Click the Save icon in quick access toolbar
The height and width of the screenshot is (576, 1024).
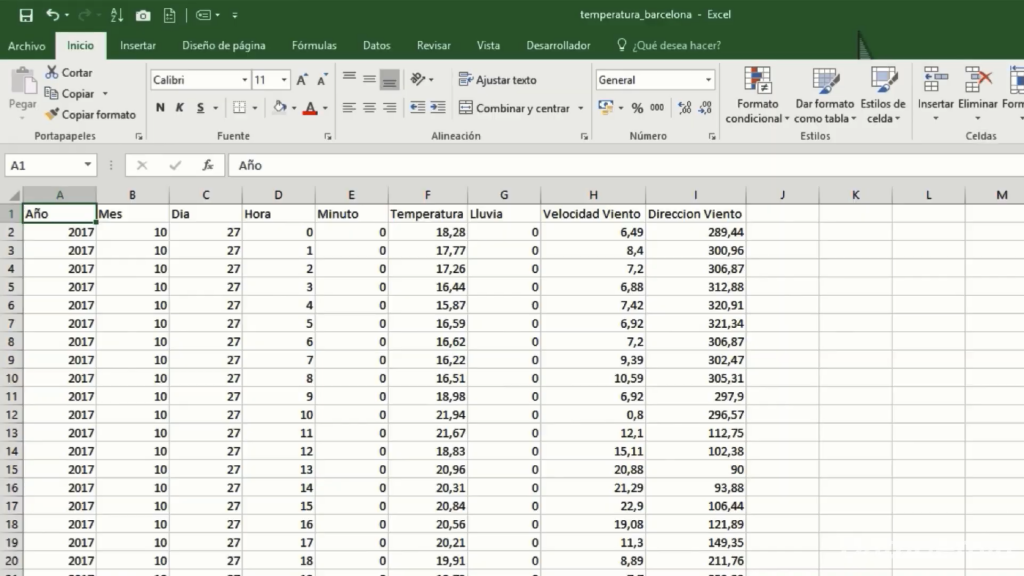[x=26, y=15]
